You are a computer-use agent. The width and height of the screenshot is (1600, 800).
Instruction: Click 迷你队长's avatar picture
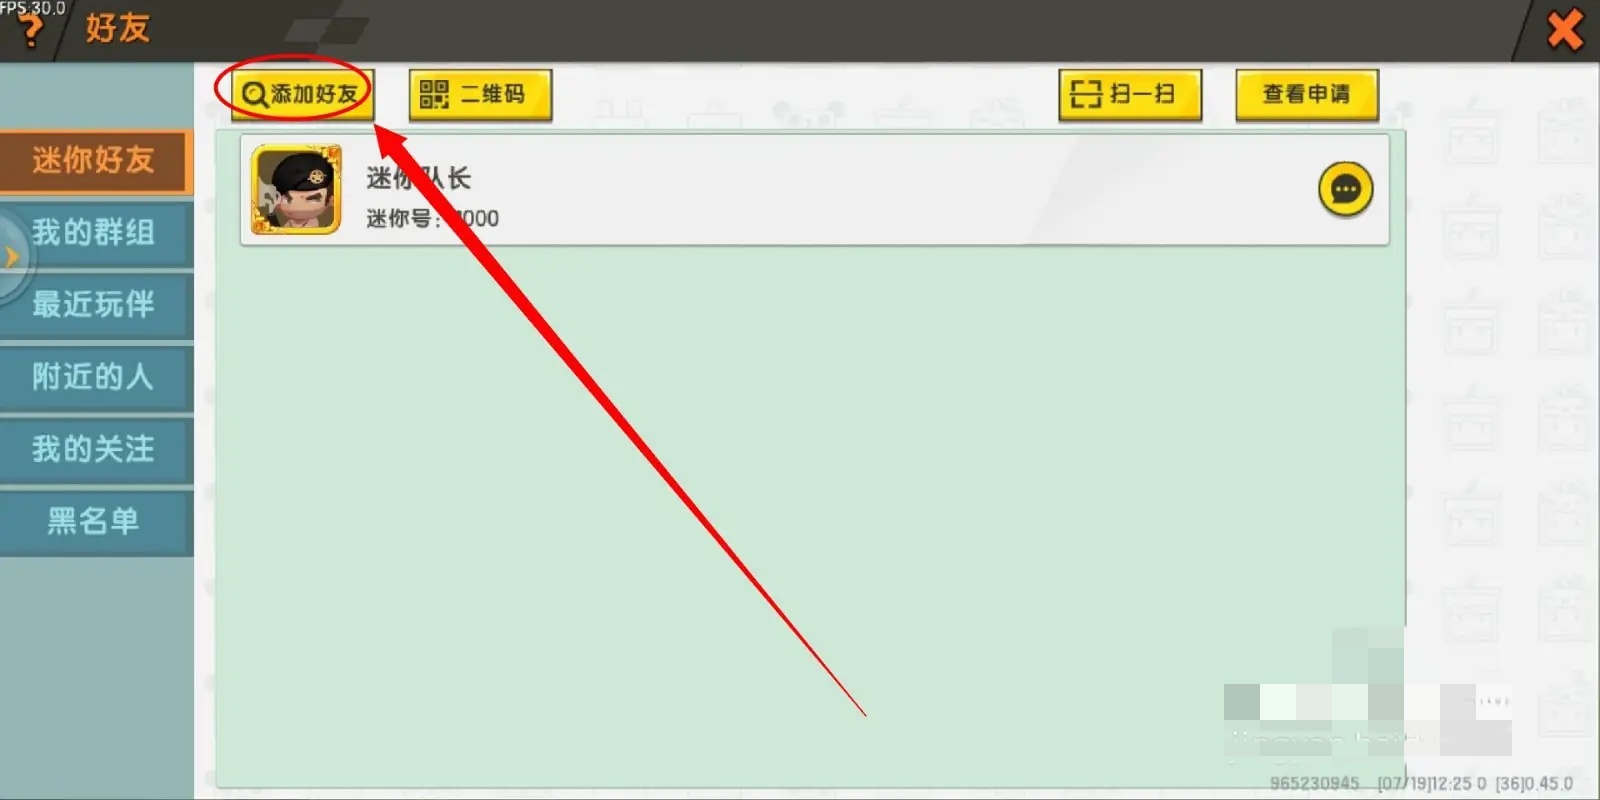297,189
